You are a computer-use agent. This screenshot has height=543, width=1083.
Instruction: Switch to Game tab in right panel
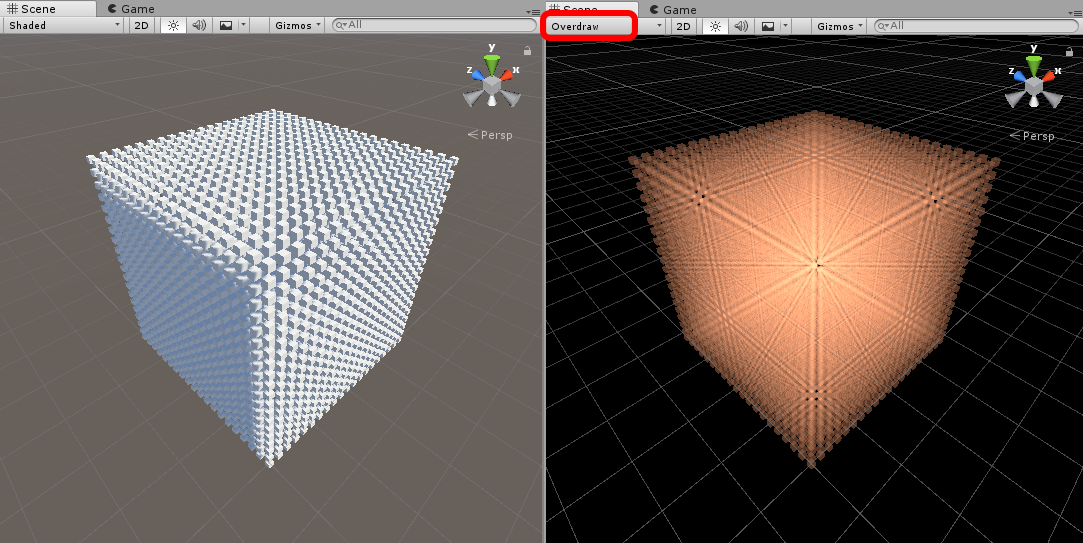[673, 10]
